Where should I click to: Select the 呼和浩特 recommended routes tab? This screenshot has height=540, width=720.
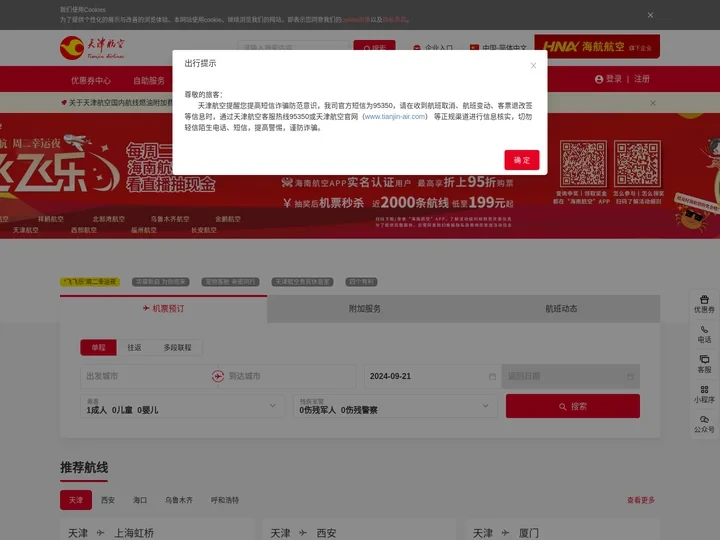pos(225,500)
